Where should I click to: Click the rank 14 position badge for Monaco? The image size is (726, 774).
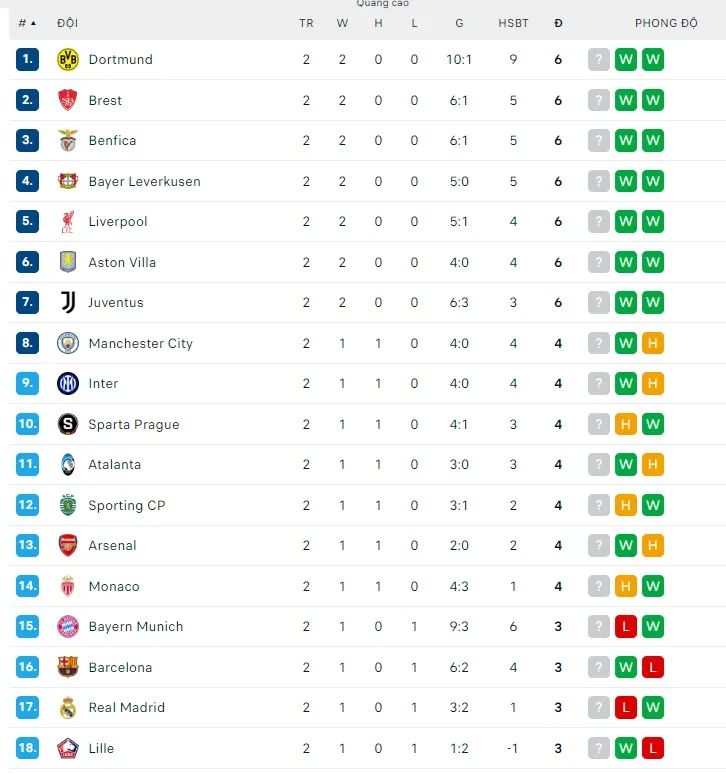(27, 586)
